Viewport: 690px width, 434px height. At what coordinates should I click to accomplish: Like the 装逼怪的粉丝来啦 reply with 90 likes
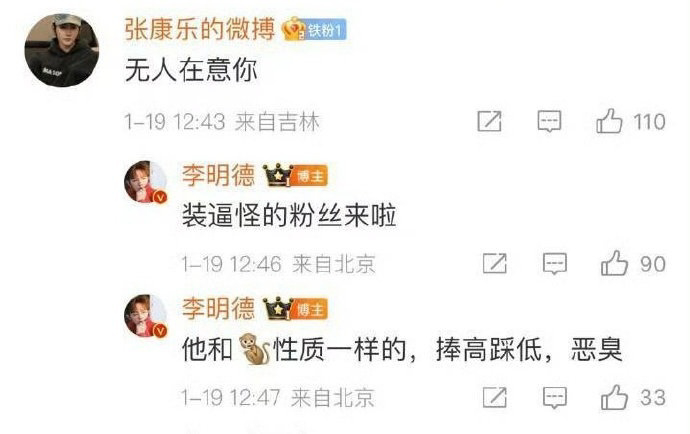(x=614, y=263)
